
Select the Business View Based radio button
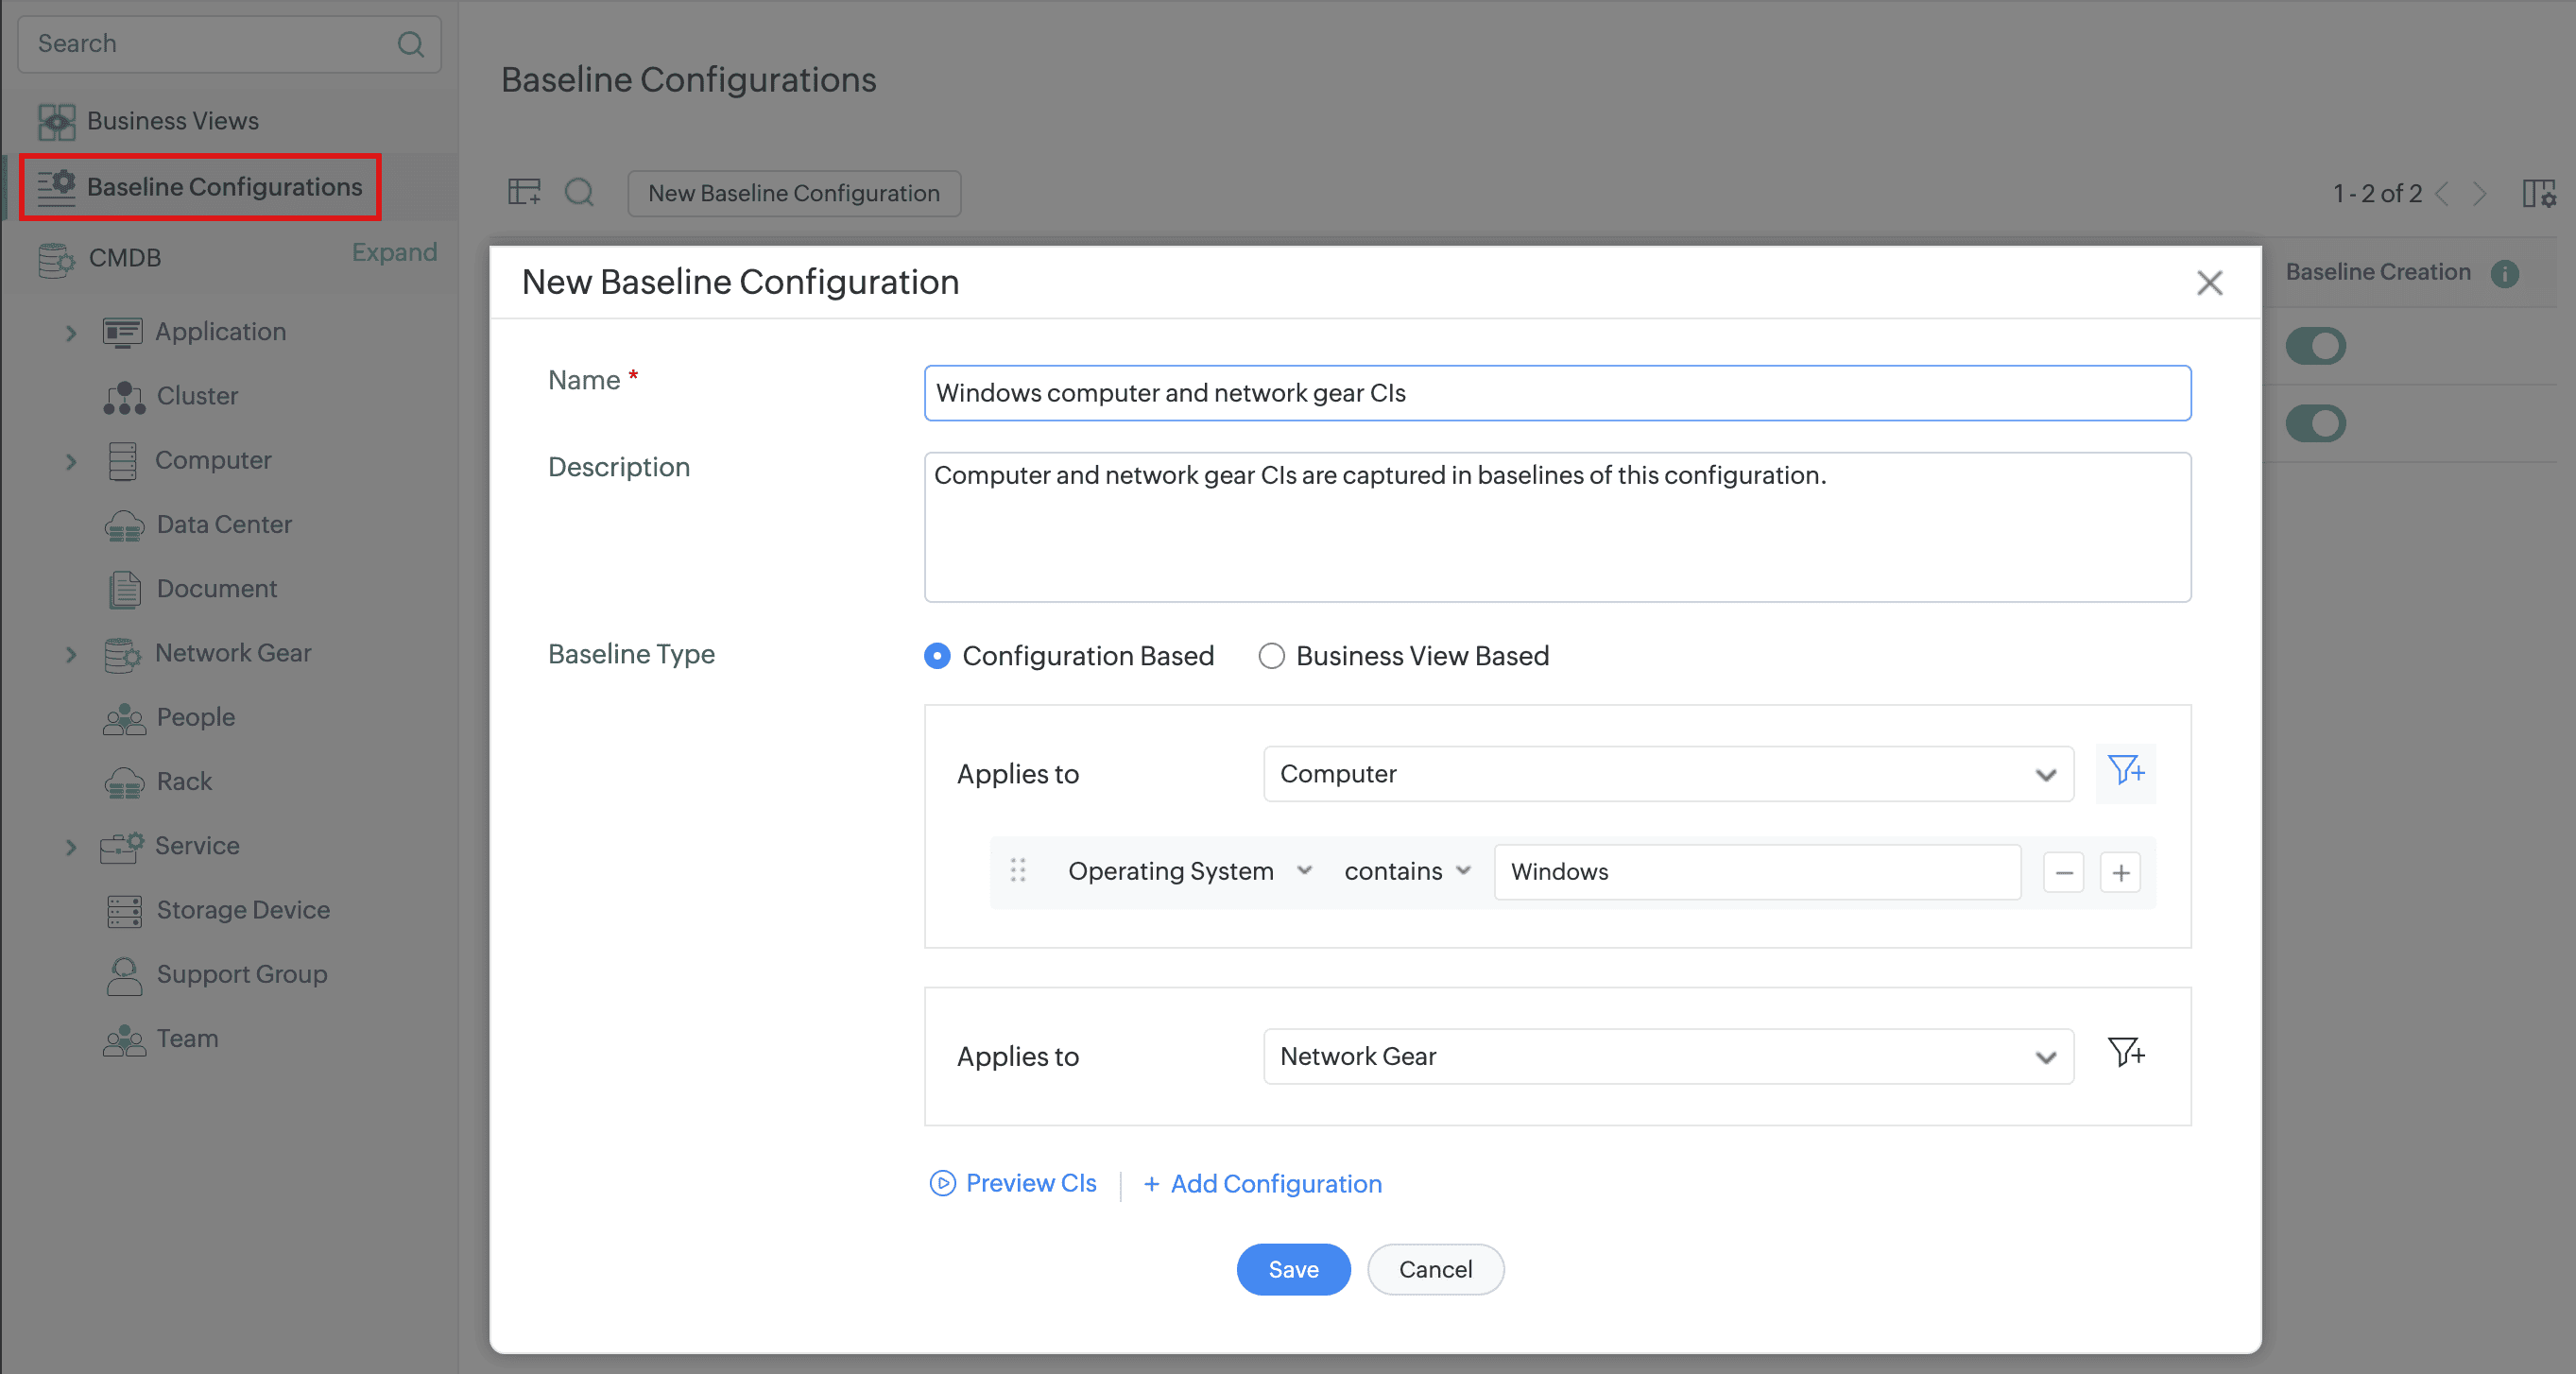[x=1271, y=656]
